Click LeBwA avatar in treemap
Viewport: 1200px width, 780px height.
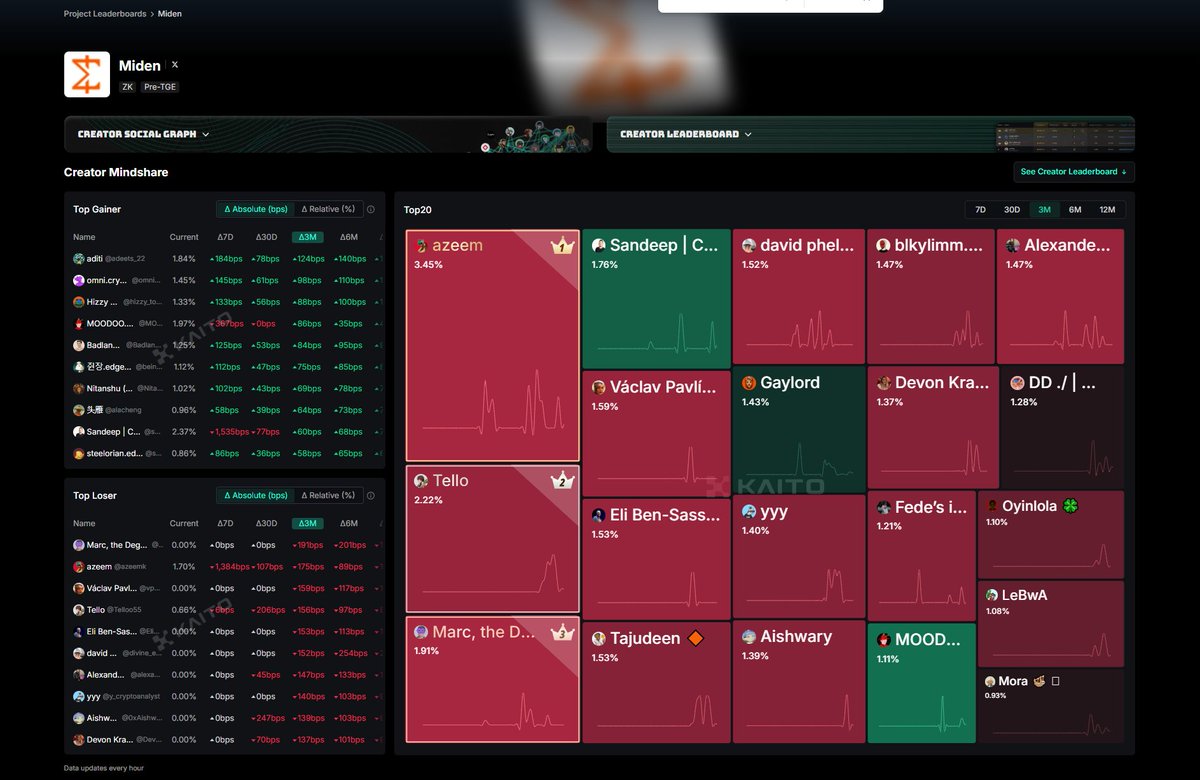coord(991,595)
